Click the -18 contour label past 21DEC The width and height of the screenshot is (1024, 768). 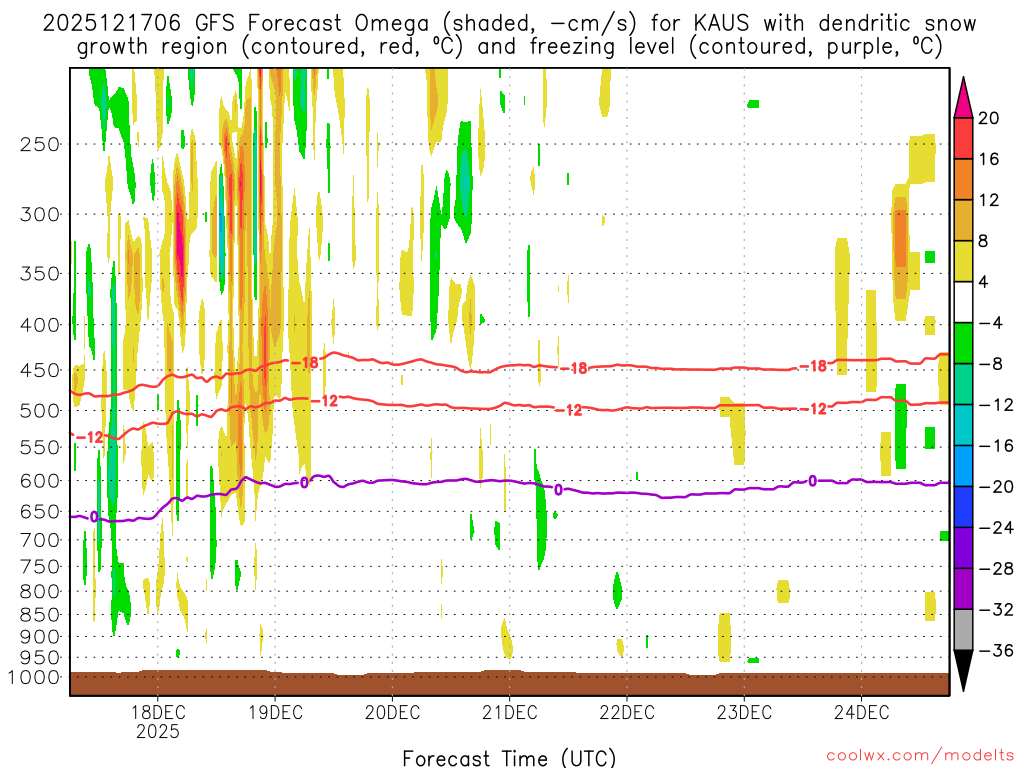[575, 368]
